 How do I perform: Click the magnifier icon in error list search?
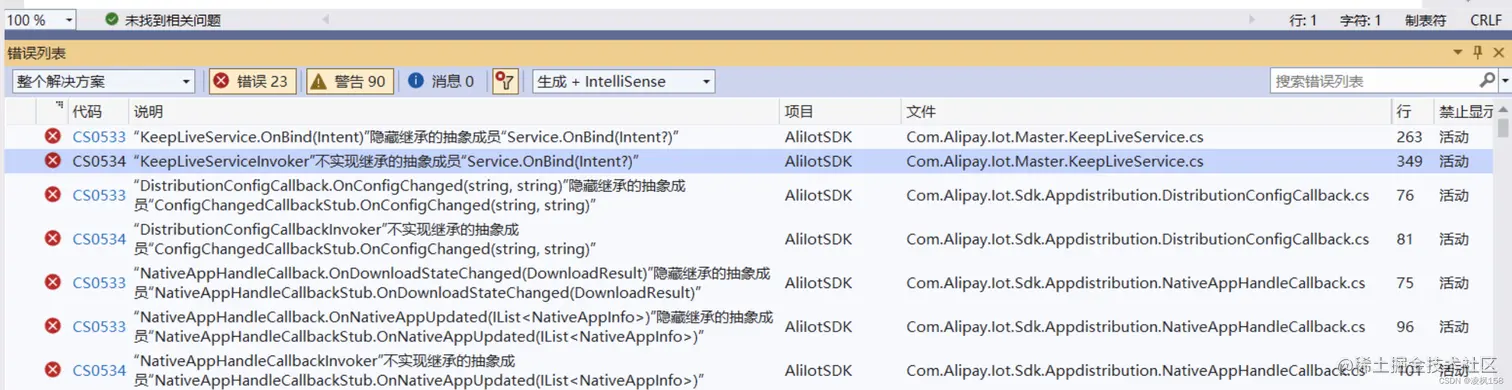1486,81
